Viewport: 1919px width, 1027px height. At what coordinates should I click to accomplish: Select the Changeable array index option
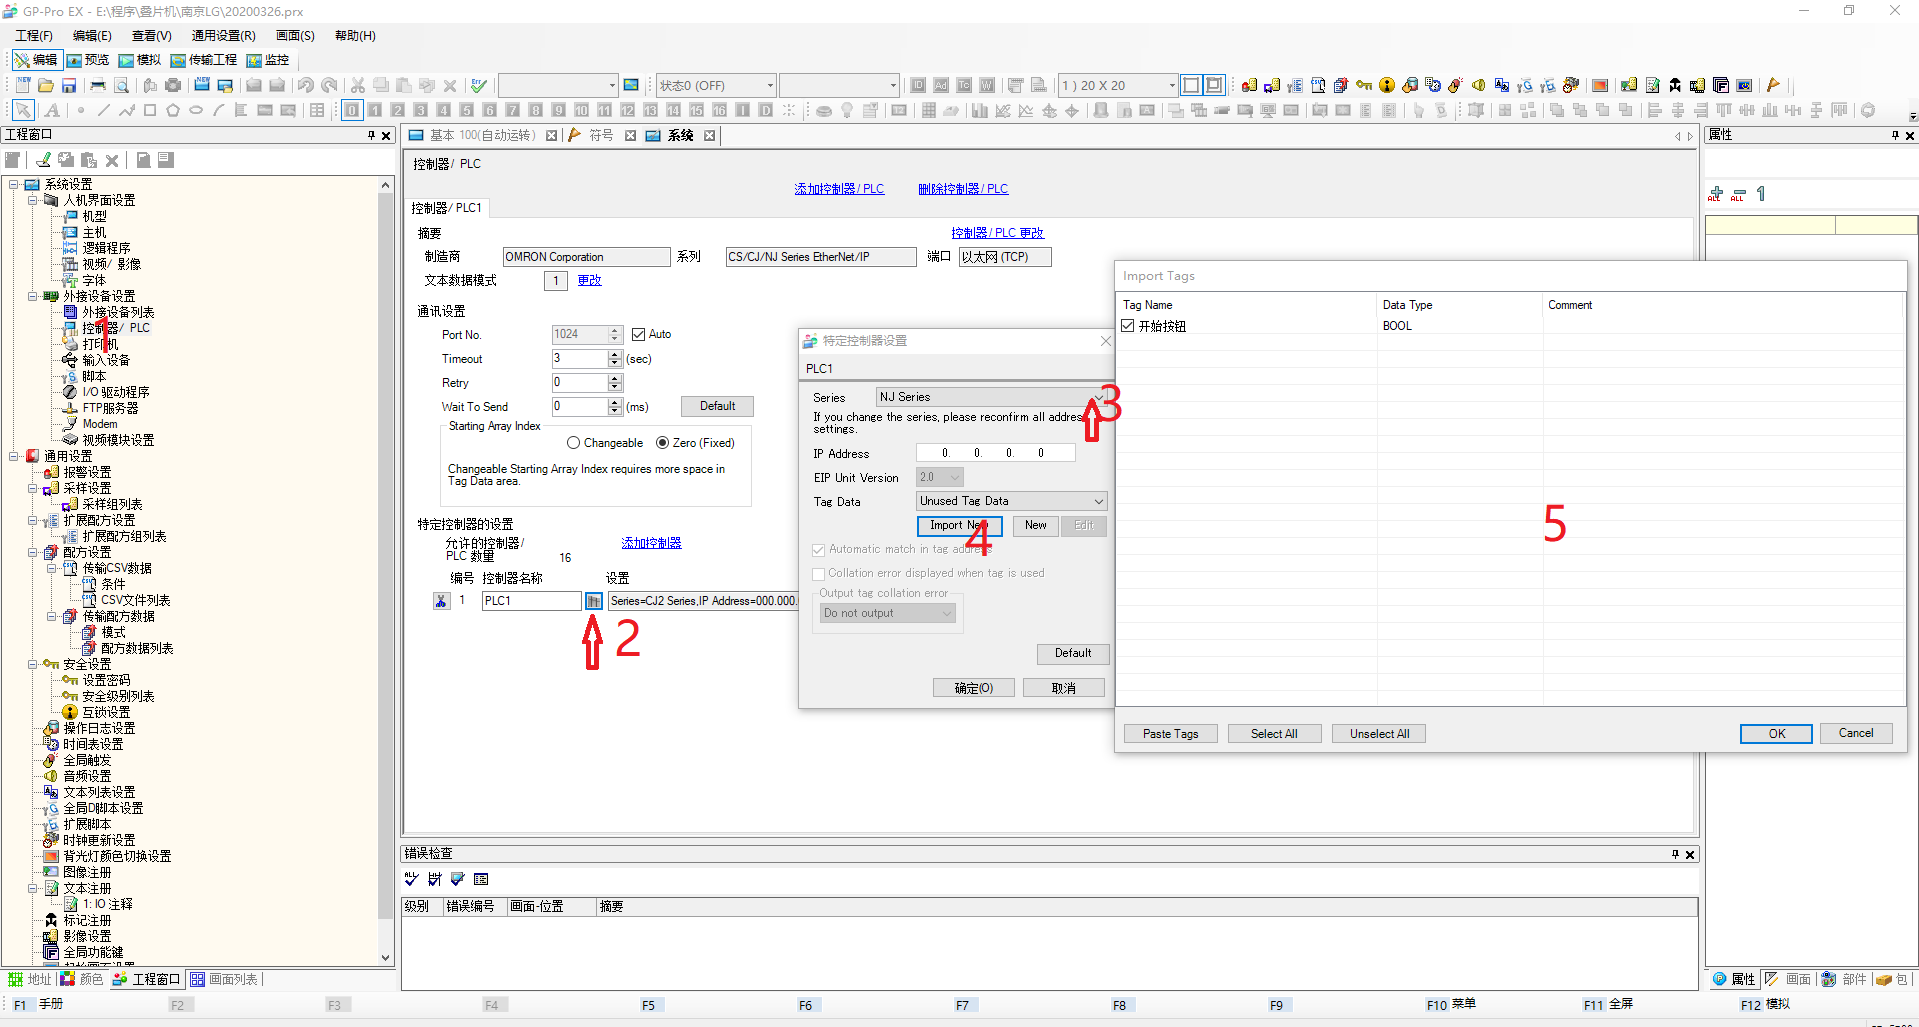(x=574, y=443)
